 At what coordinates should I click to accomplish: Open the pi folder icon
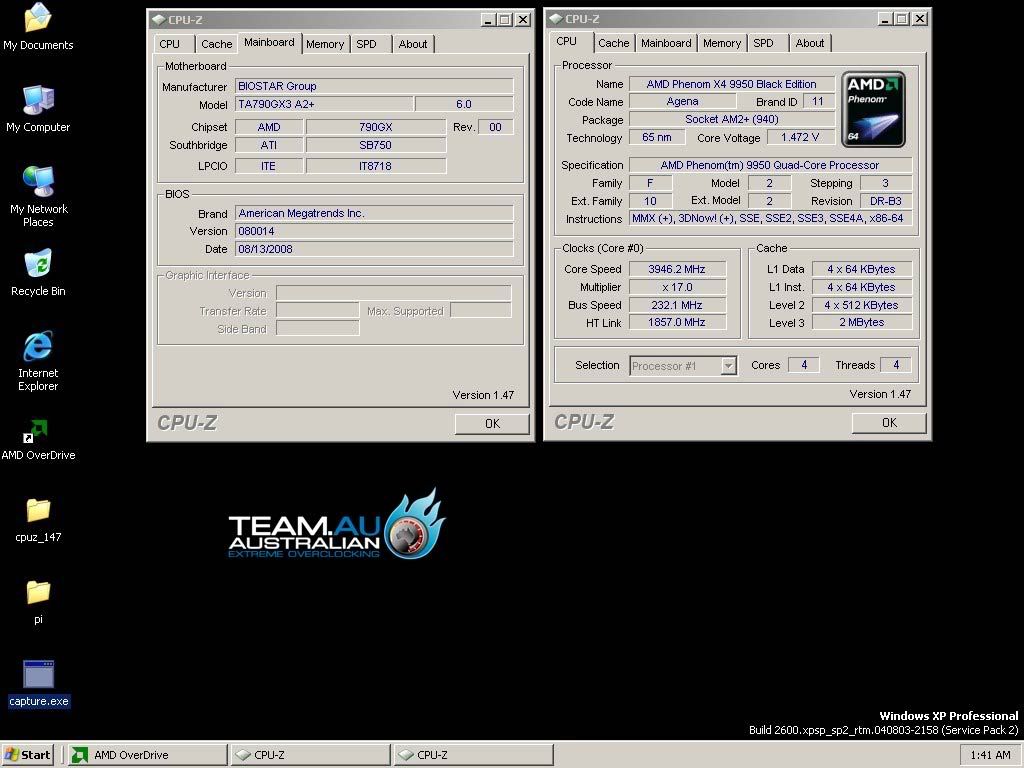point(38,602)
